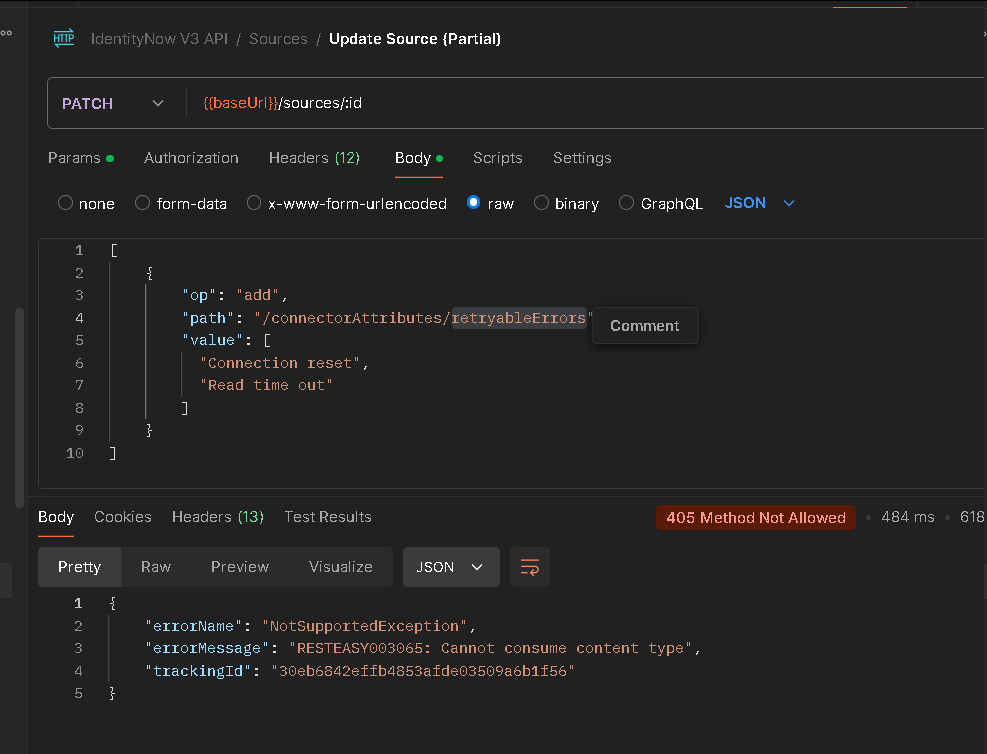Toggle the response word wrap icon
This screenshot has width=987, height=754.
tap(530, 567)
